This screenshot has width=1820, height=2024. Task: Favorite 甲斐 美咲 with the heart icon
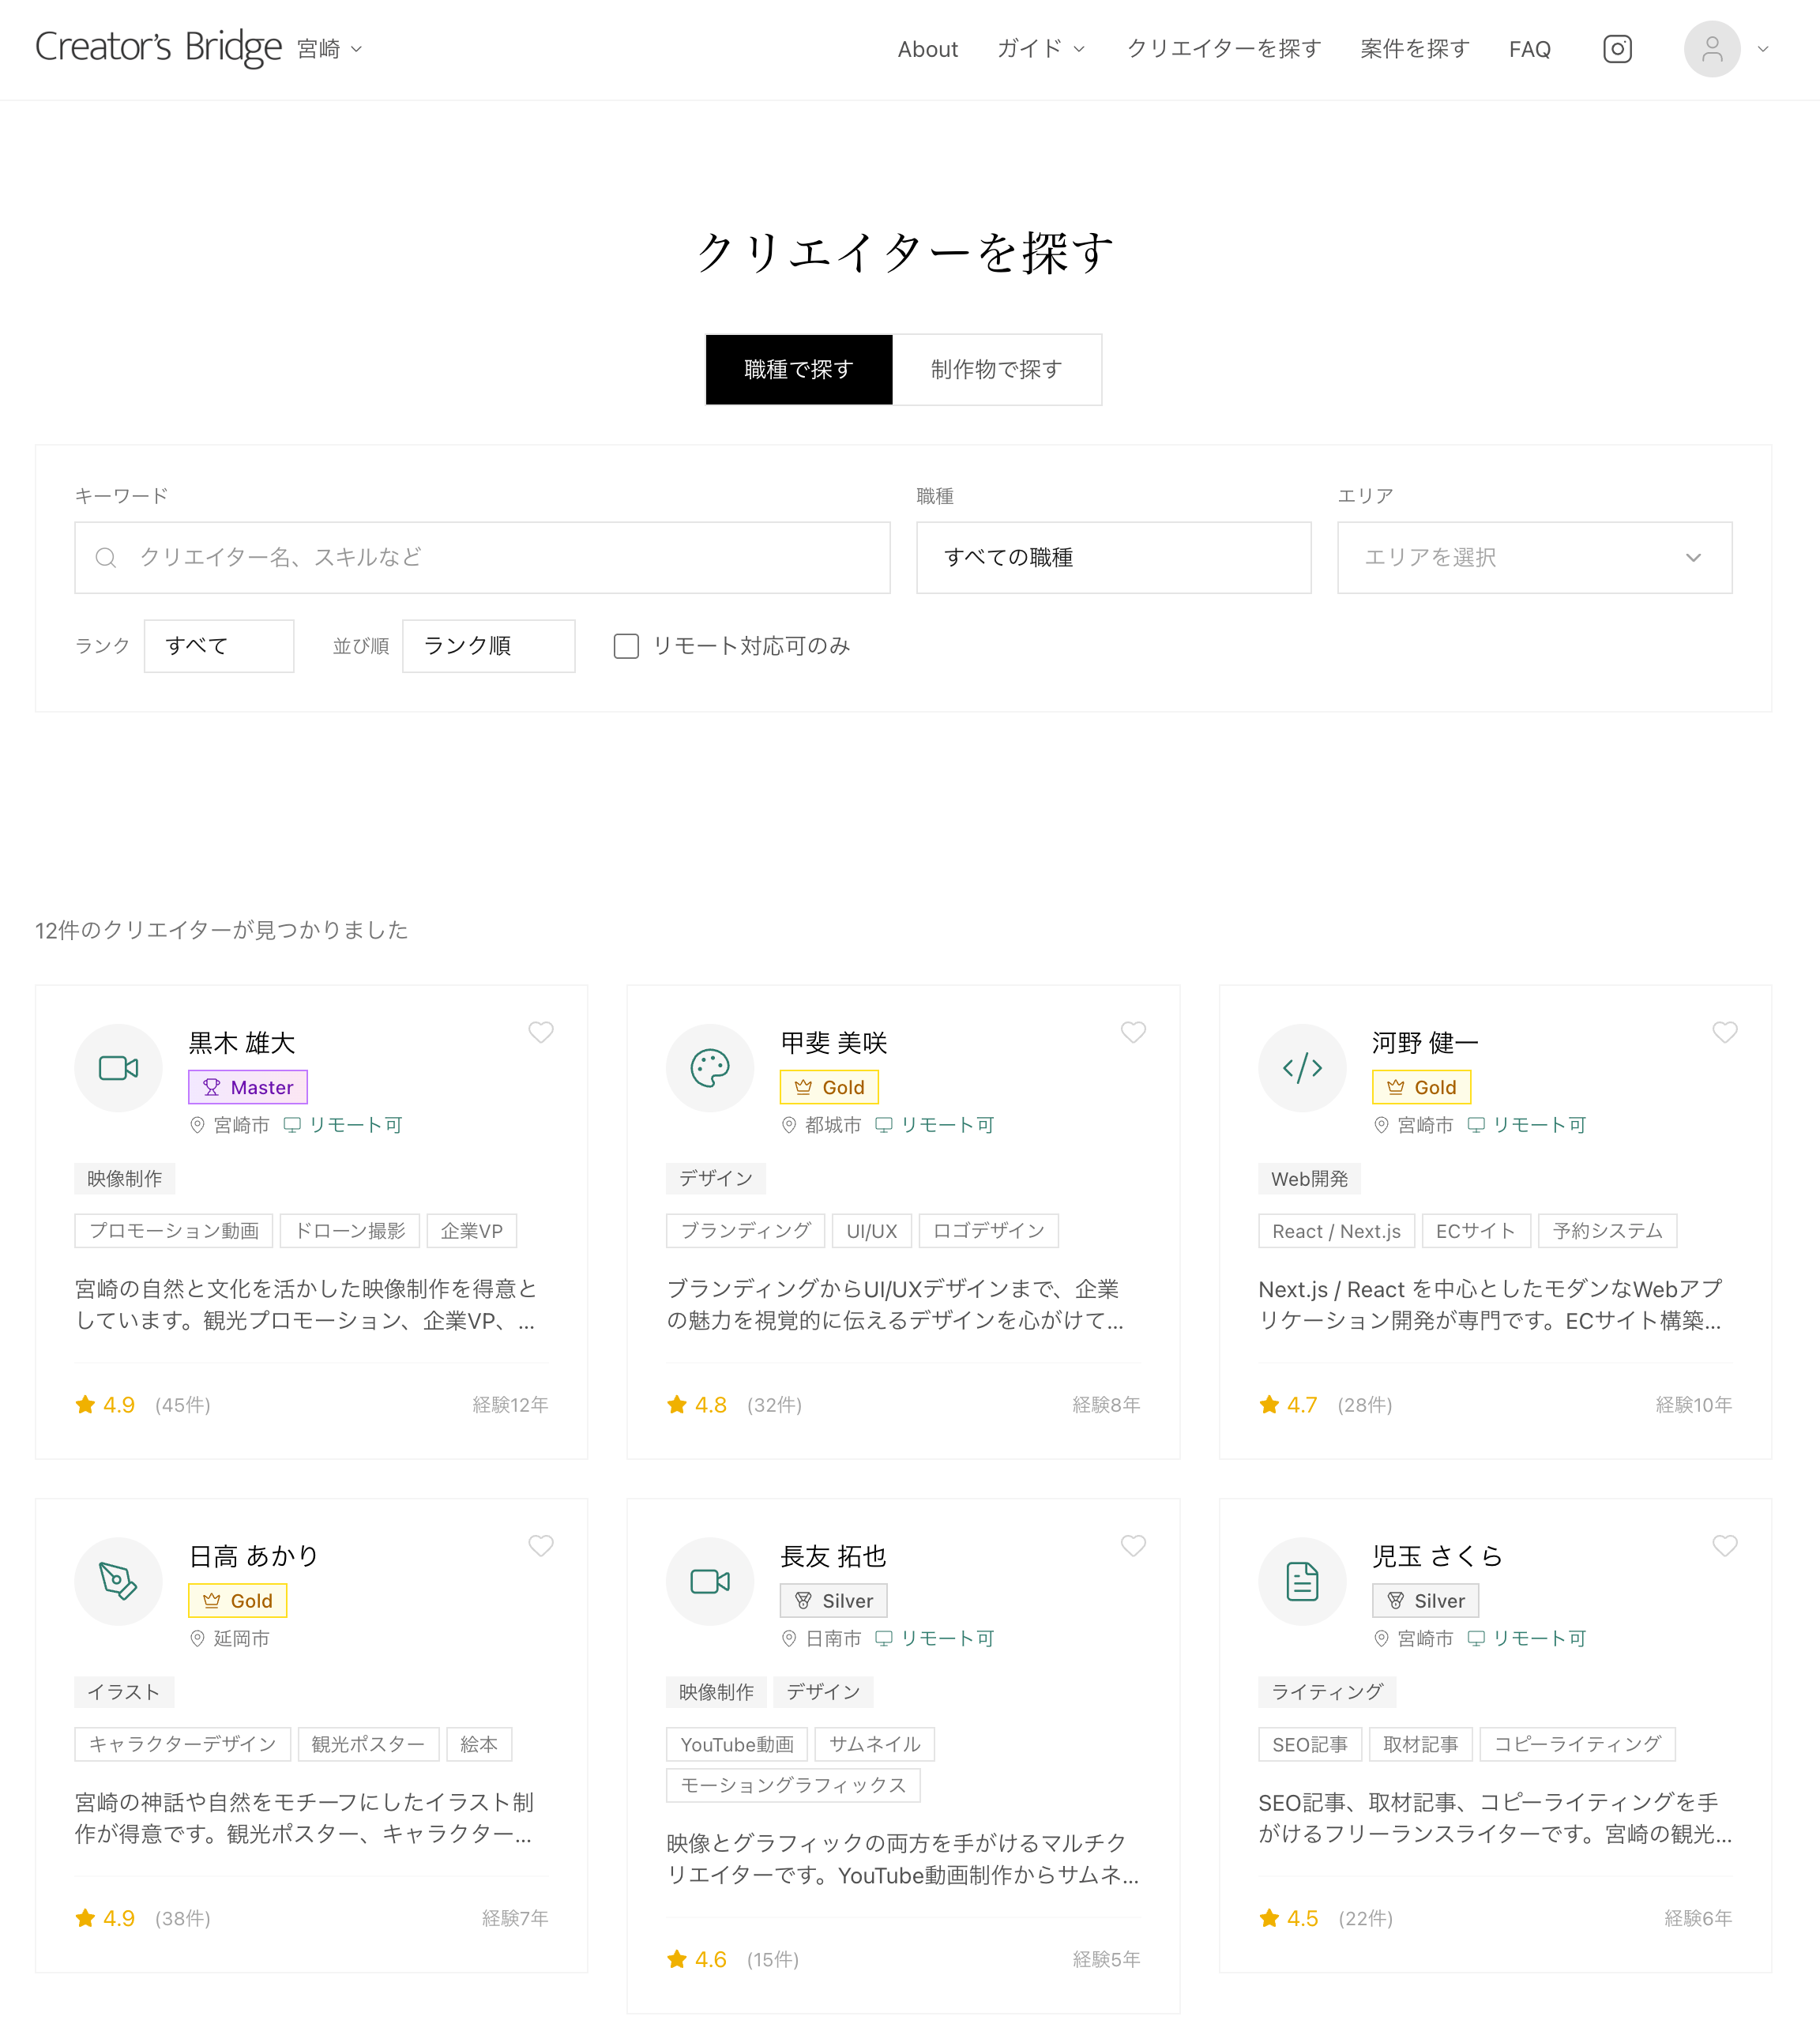(x=1132, y=1032)
